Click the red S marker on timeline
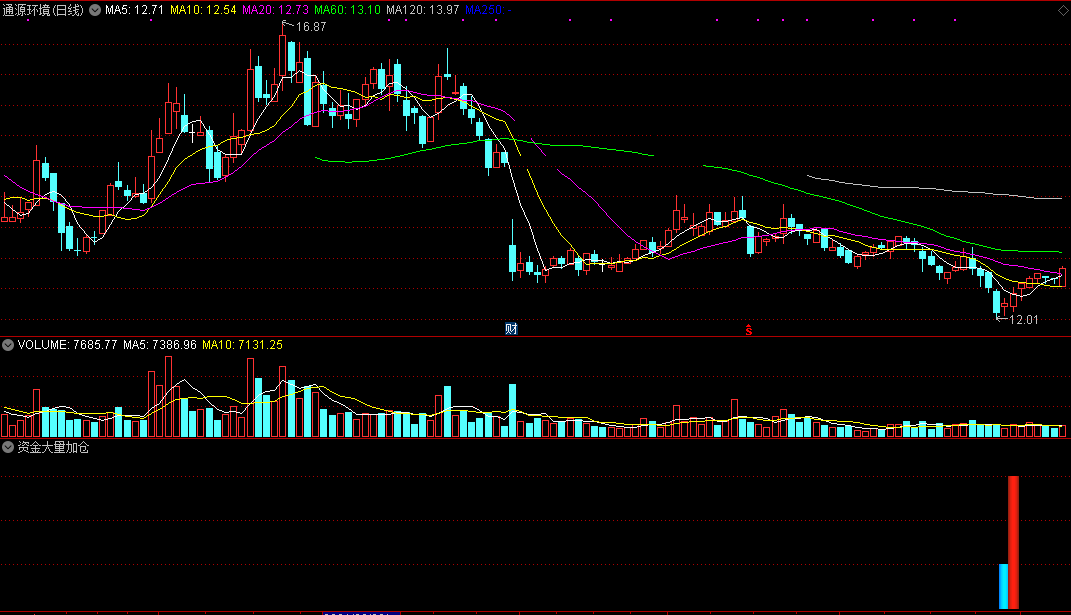Image resolution: width=1071 pixels, height=615 pixels. point(749,330)
